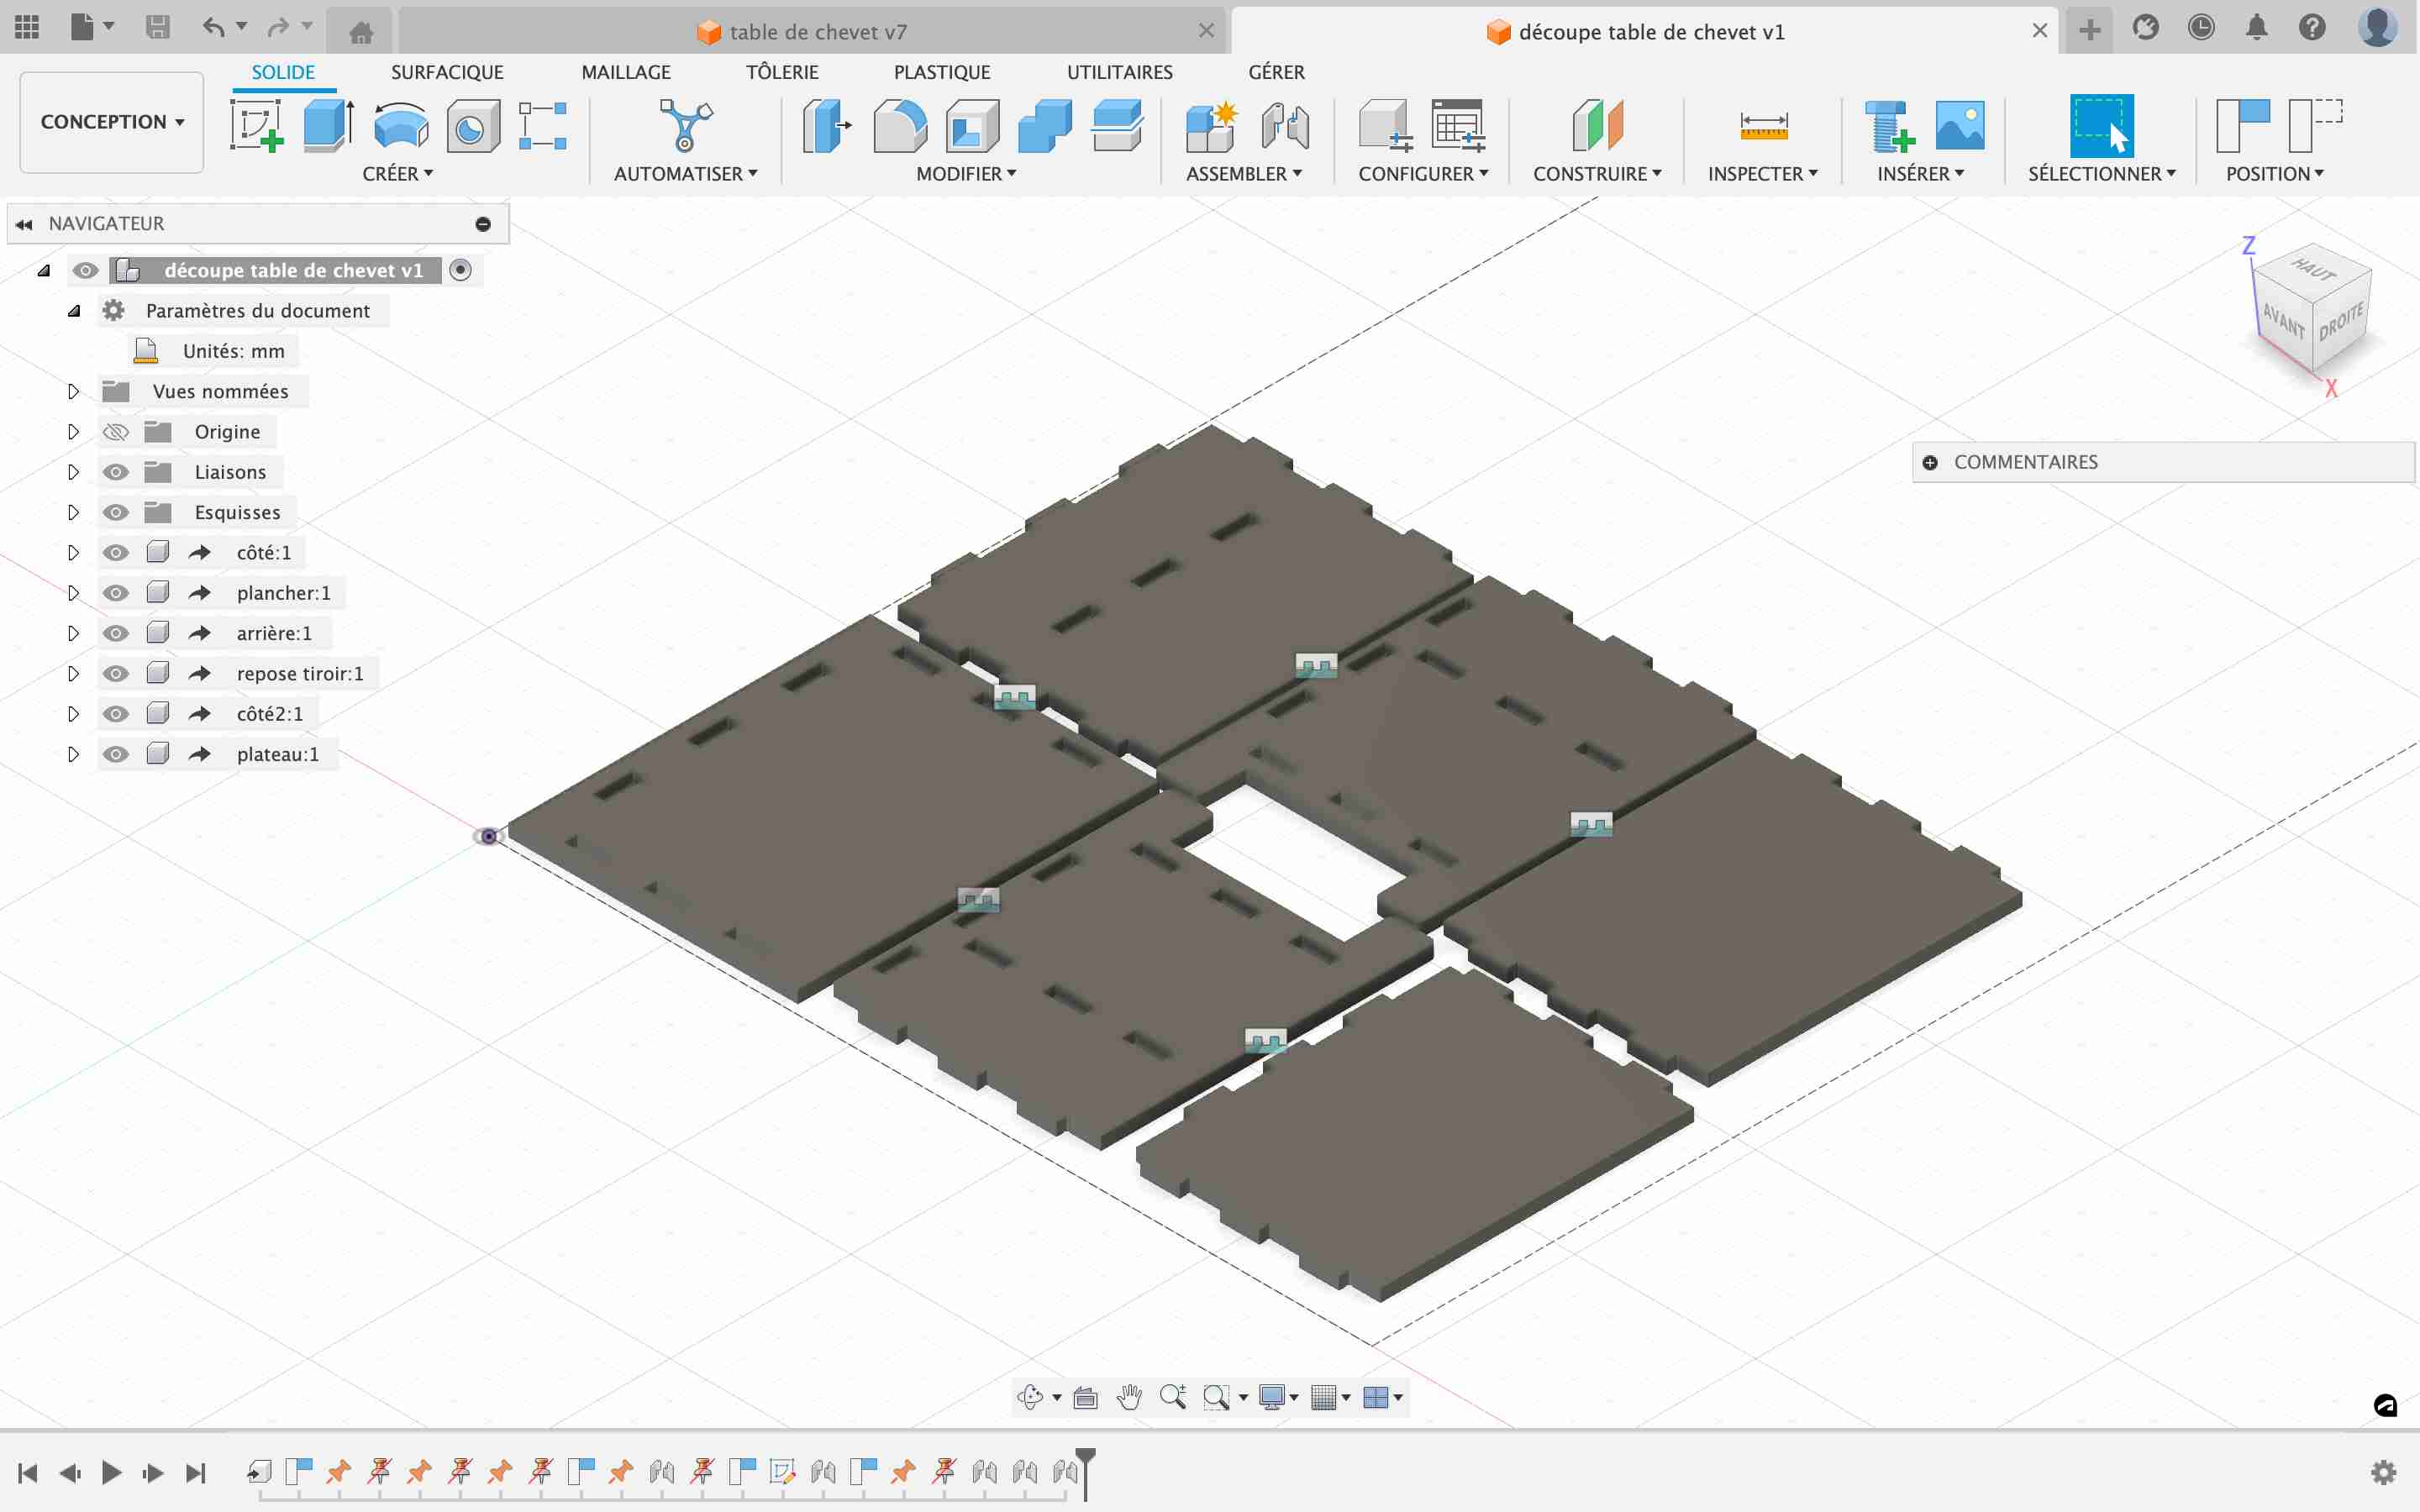Image resolution: width=2420 pixels, height=1512 pixels.
Task: Toggle visibility of côté2:1 component
Action: (x=116, y=714)
